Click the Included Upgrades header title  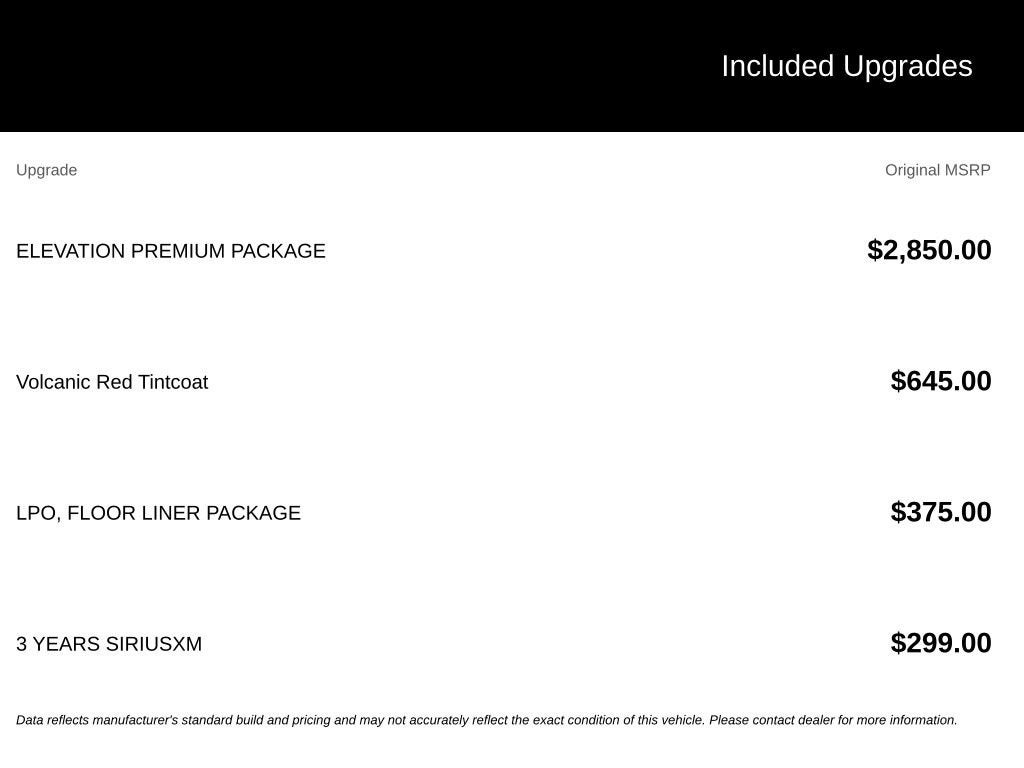click(x=846, y=67)
